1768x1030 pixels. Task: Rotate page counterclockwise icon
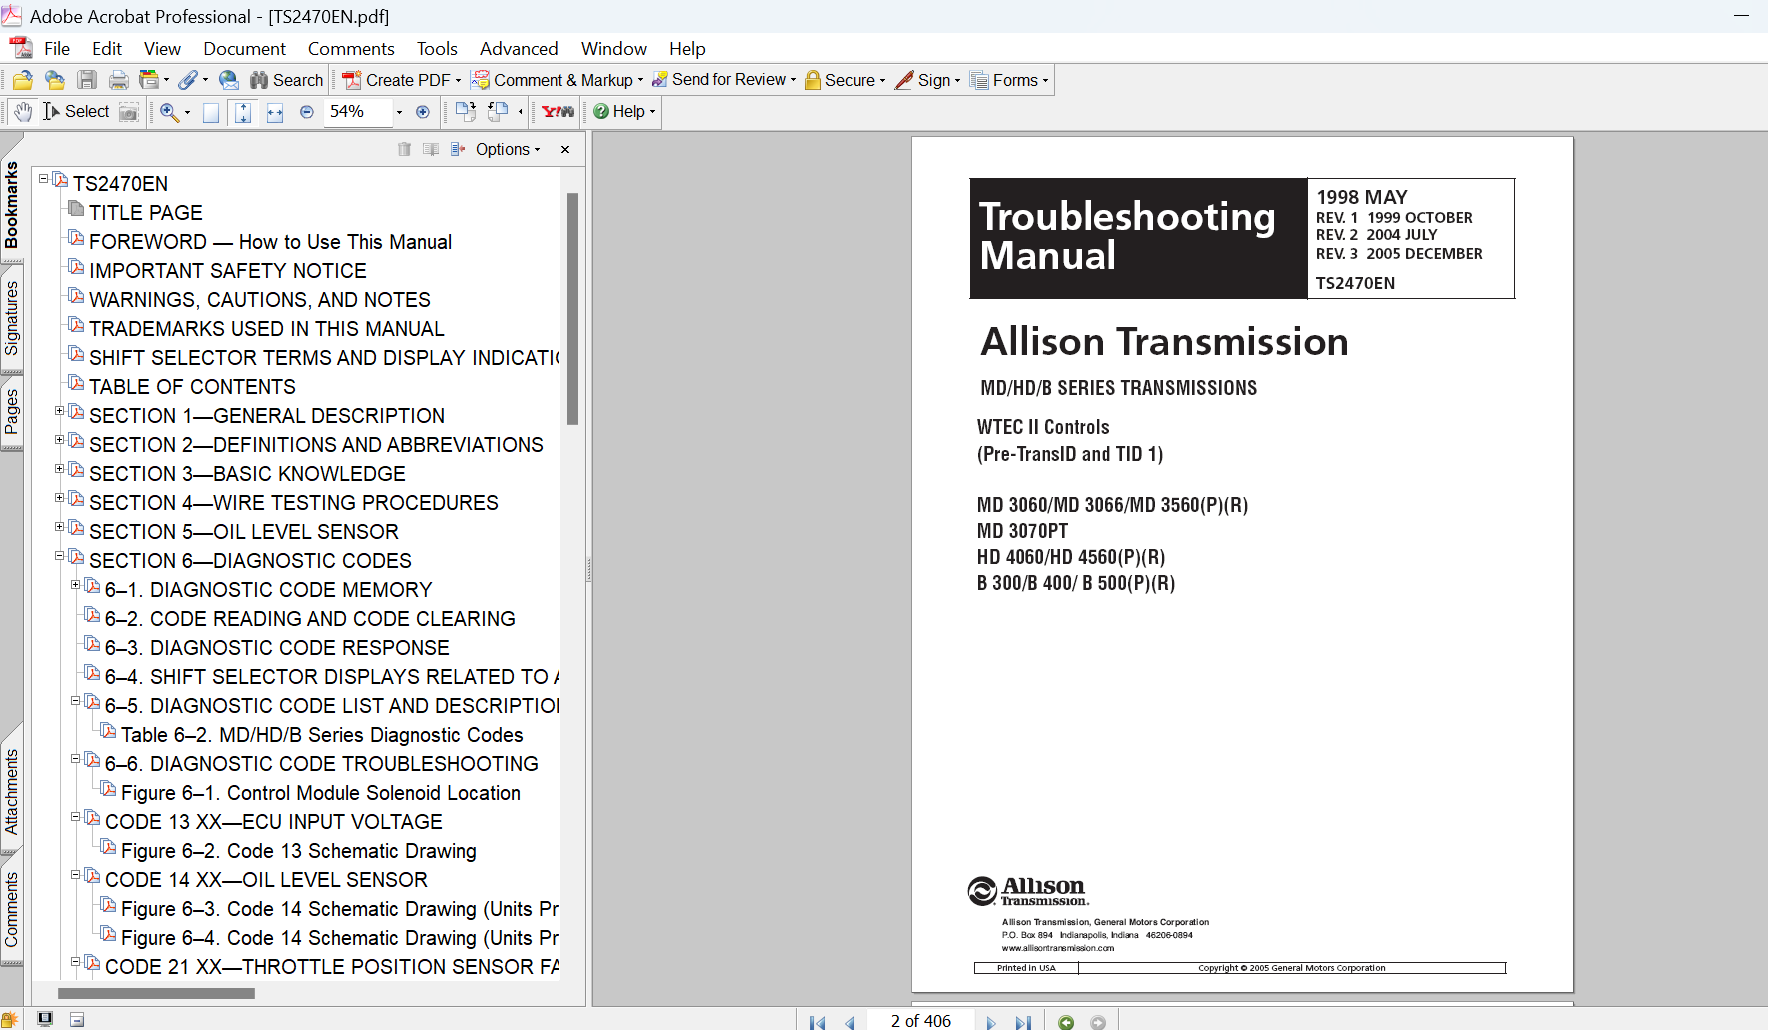[498, 112]
